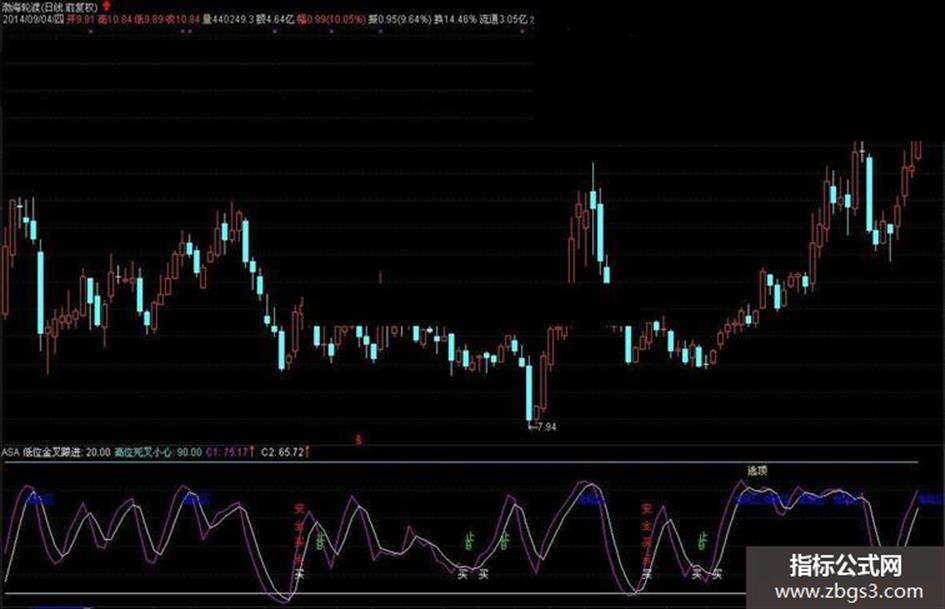
Task: Click the ASA indicator name label
Action: coord(10,452)
